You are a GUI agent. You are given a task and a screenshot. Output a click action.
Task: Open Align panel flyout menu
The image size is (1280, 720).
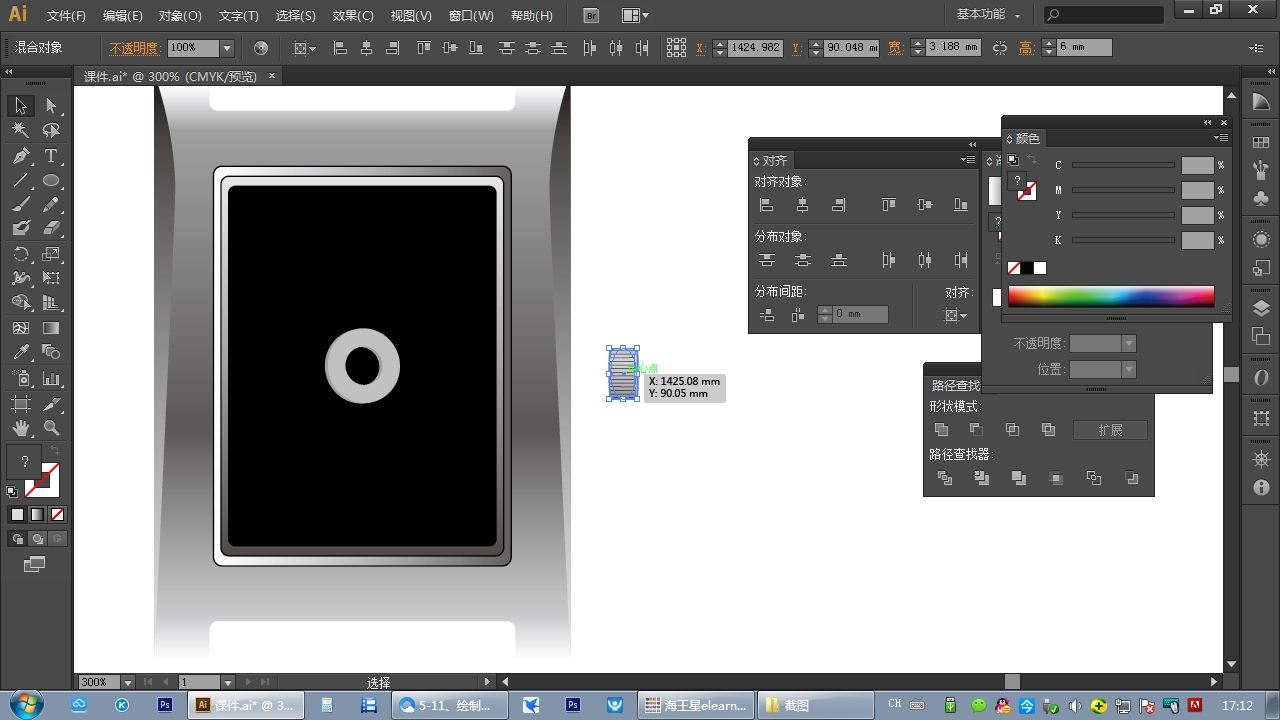[x=968, y=160]
